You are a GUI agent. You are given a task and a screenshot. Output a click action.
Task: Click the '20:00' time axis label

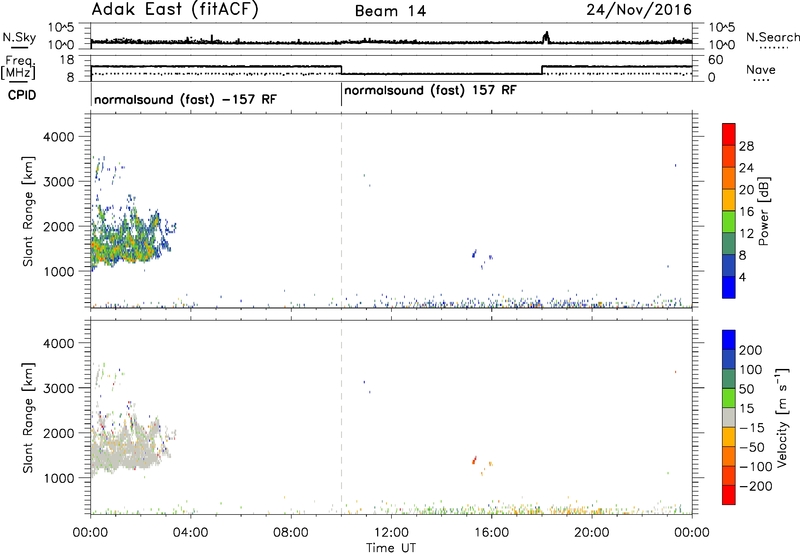[591, 533]
